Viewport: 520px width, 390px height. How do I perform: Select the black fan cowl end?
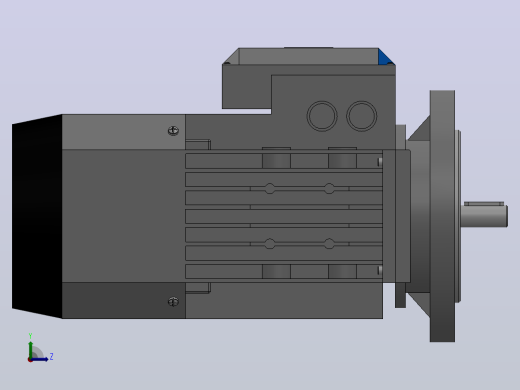pos(37,216)
